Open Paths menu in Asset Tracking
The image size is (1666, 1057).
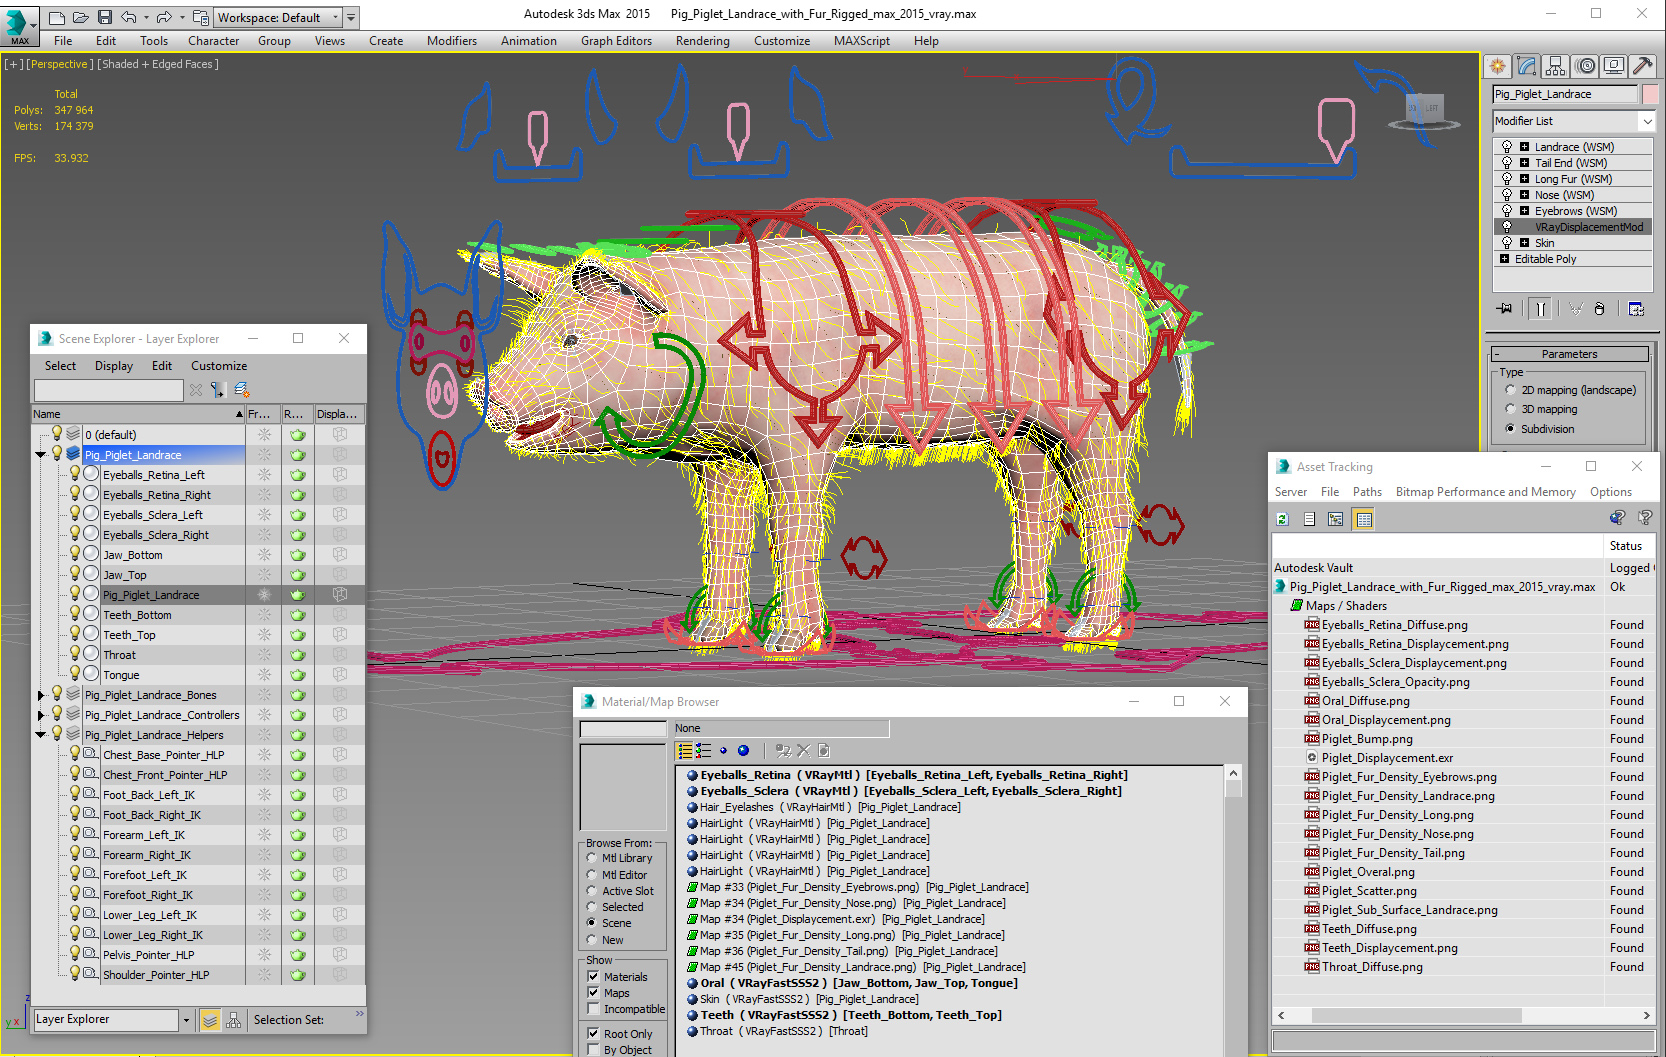click(1367, 492)
